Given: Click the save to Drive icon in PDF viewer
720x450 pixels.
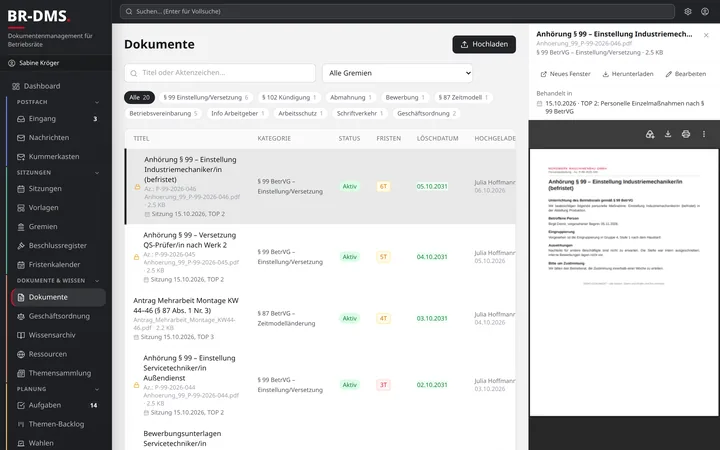Looking at the screenshot, I should 650,134.
